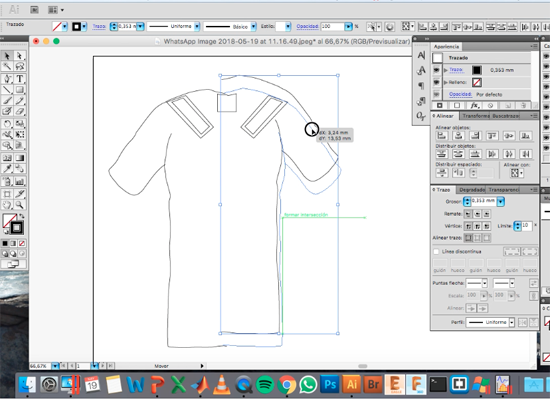The width and height of the screenshot is (550, 399).
Task: Select the Pencil tool
Action: 20,101
